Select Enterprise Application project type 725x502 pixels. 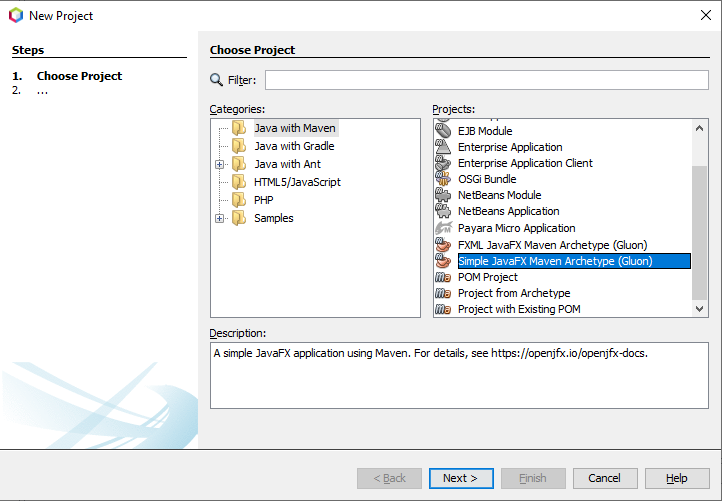coord(510,147)
